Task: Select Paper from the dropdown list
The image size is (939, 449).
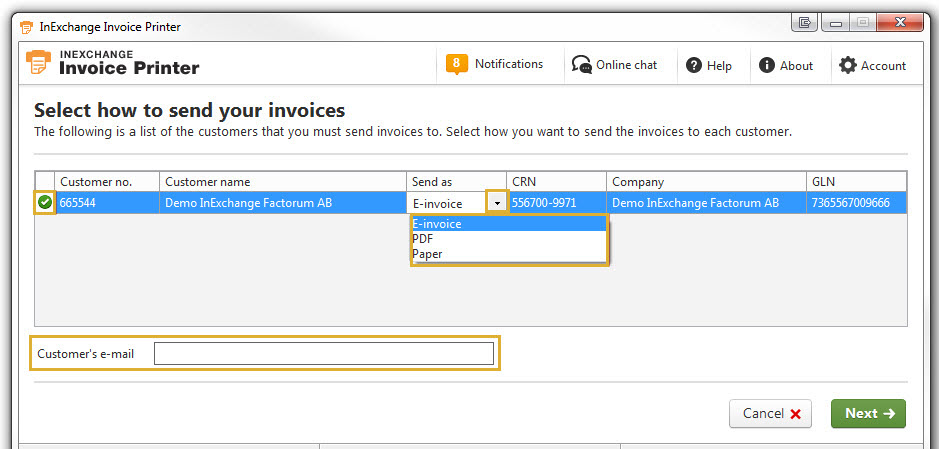Action: 508,254
